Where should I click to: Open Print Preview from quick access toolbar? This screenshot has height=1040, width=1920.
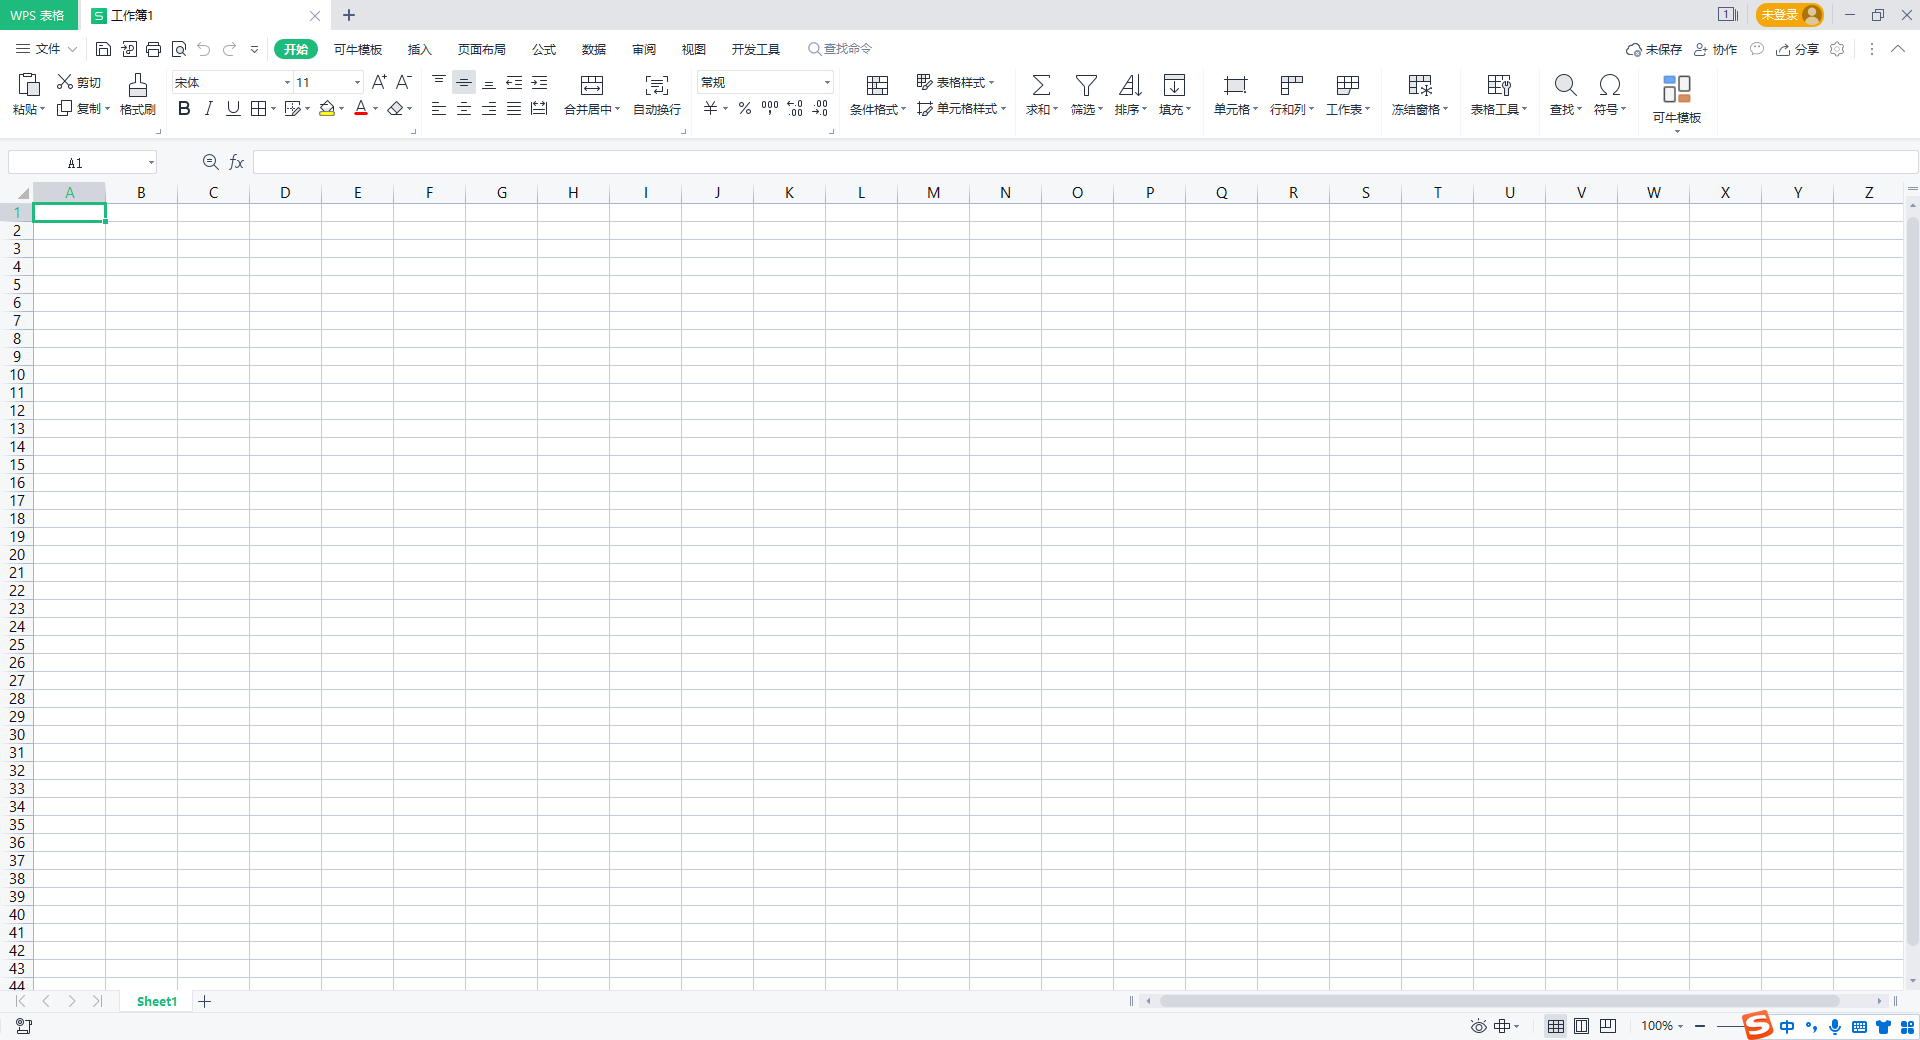[x=179, y=49]
